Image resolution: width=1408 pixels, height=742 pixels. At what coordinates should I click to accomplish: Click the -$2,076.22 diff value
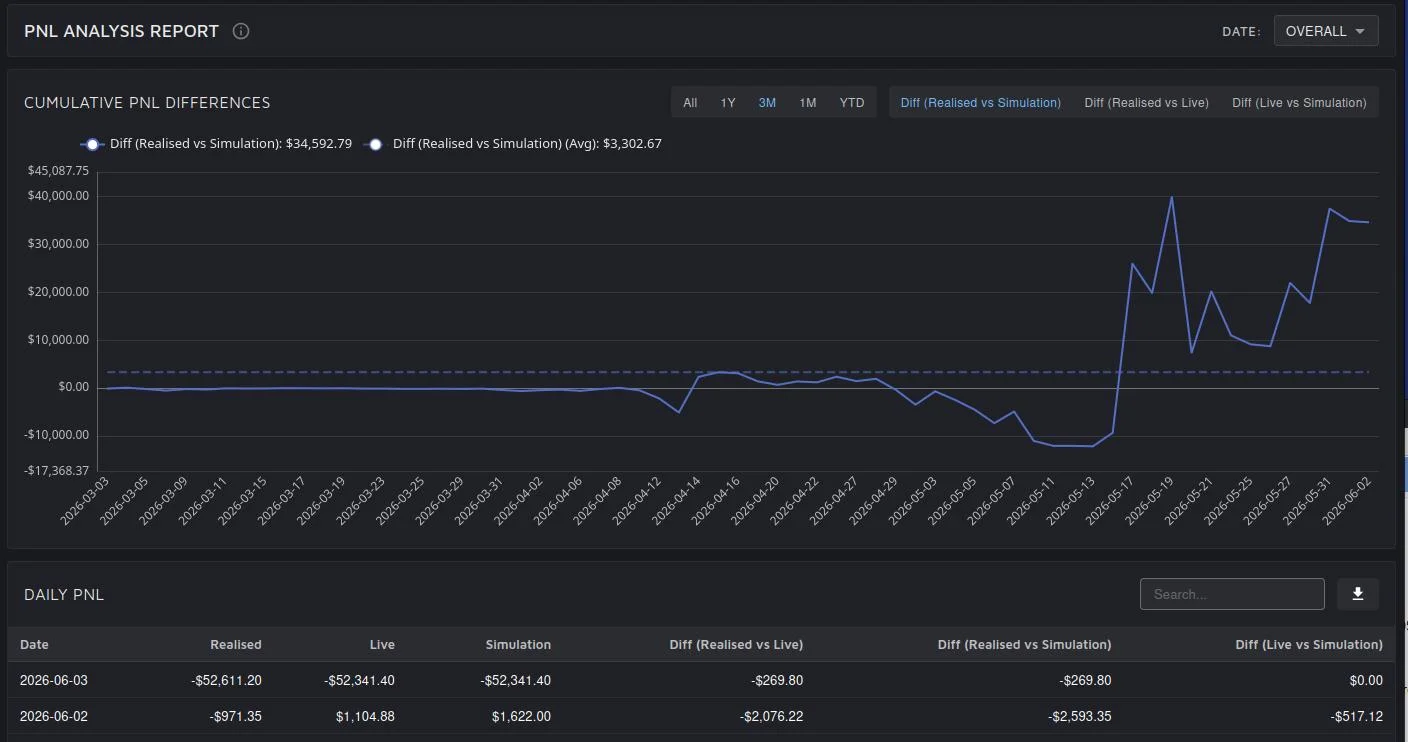[x=770, y=717]
